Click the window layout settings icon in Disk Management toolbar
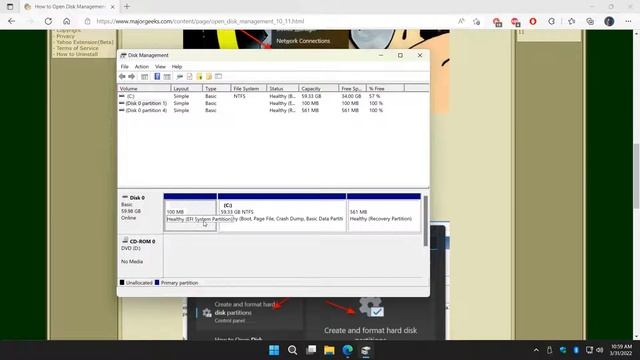 point(218,76)
